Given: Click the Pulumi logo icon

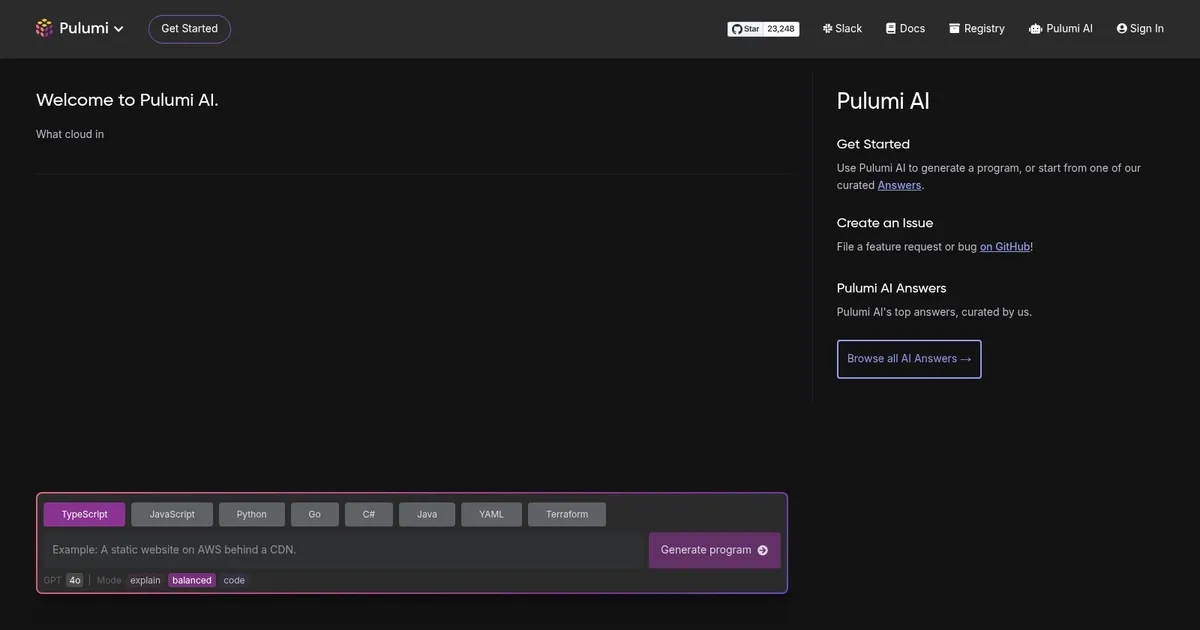Looking at the screenshot, I should 45,28.
